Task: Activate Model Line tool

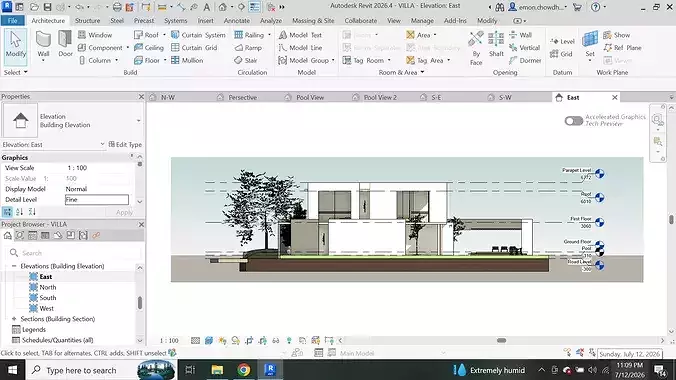Action: click(x=300, y=47)
